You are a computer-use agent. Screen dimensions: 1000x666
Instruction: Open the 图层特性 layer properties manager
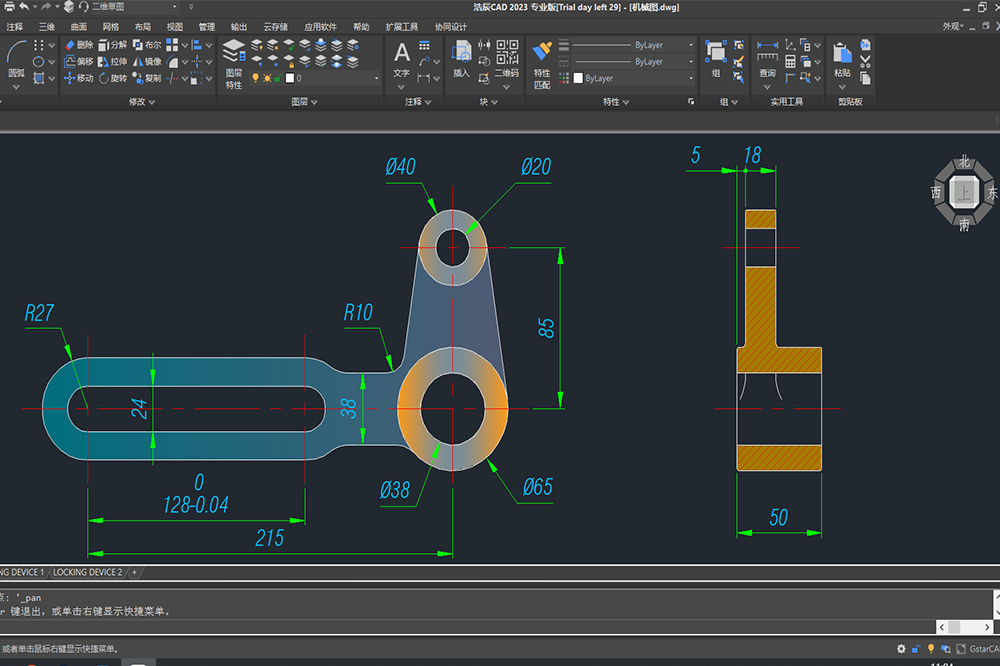click(233, 62)
